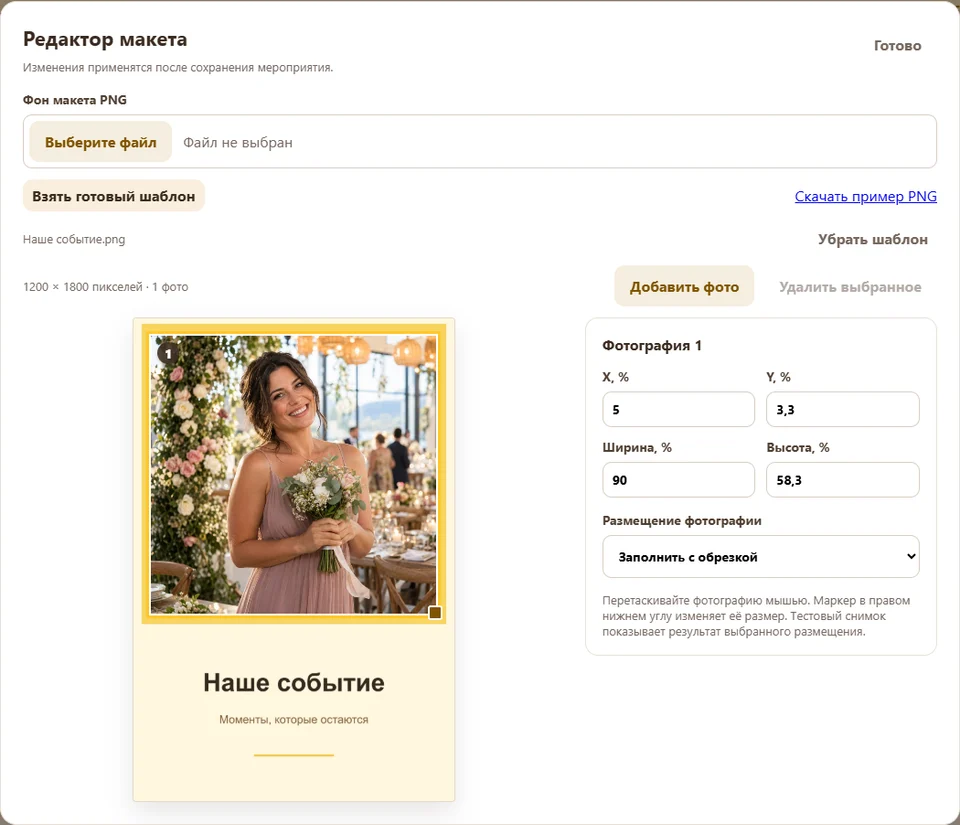Focus the Ширина, % input field
This screenshot has height=825, width=960.
(x=678, y=480)
